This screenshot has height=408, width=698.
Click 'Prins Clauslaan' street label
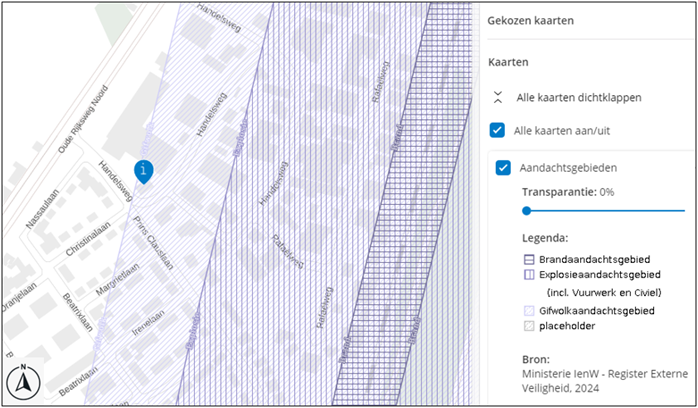[152, 243]
